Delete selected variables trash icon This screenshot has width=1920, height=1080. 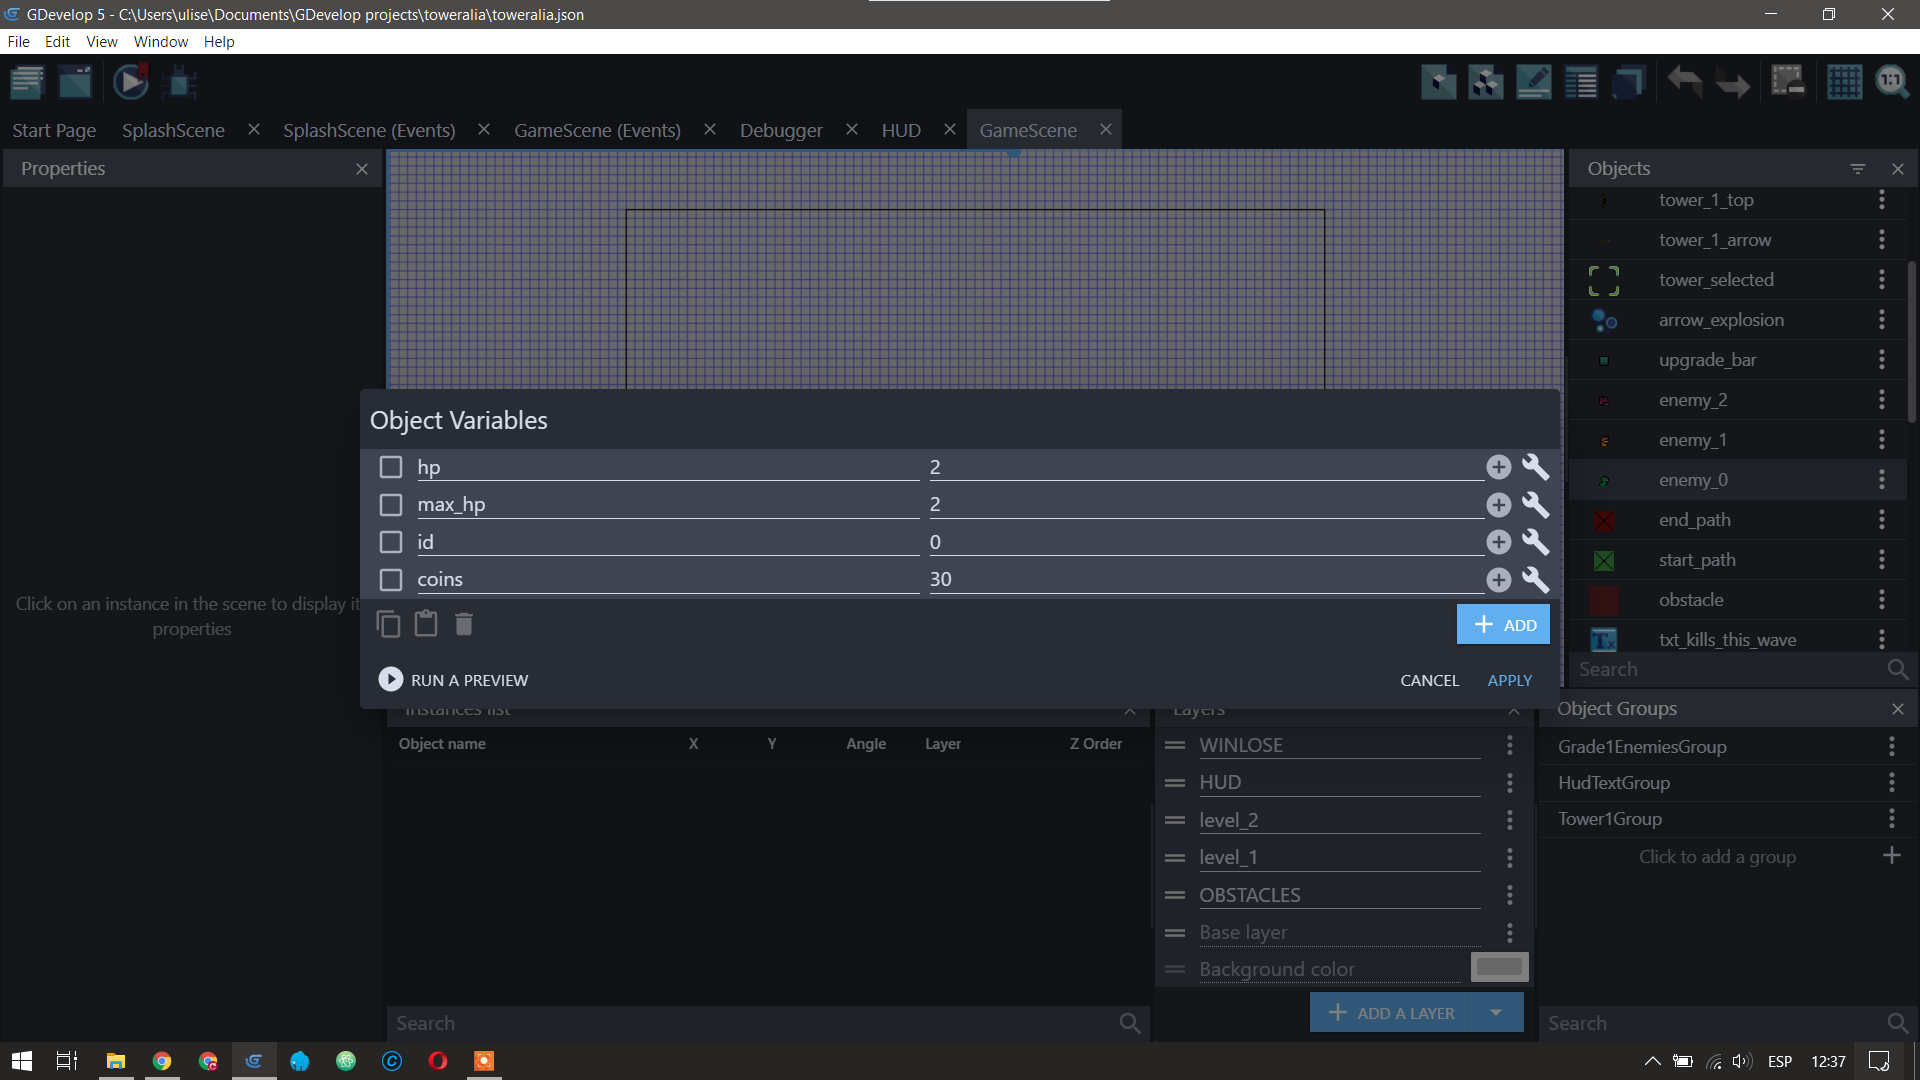[x=464, y=624]
